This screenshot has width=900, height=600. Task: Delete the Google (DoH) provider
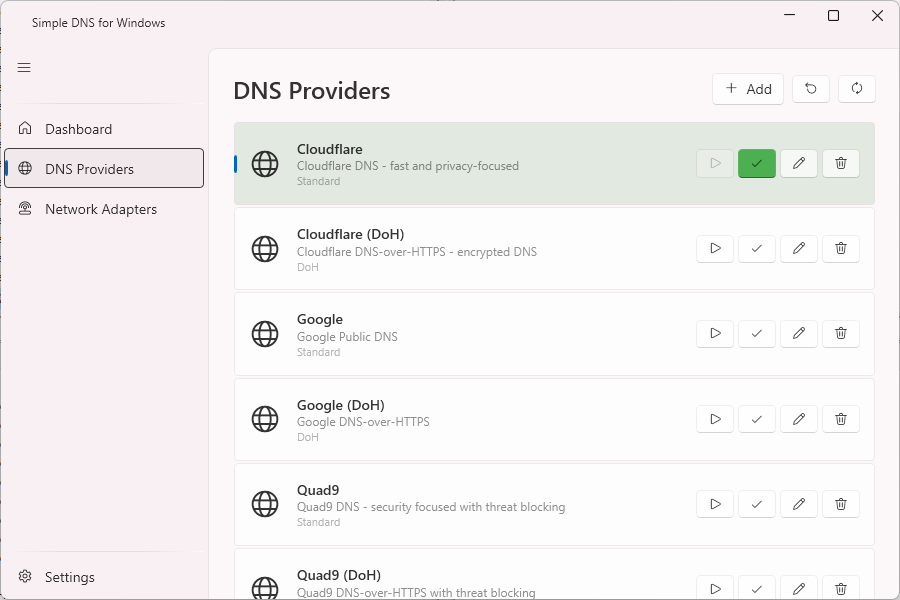click(841, 419)
